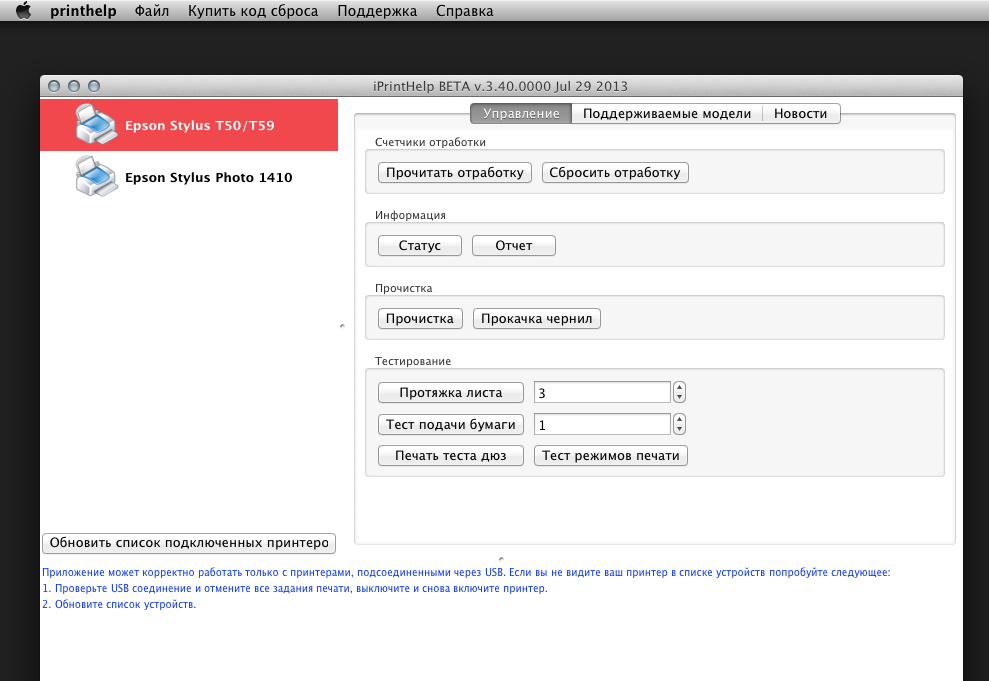Image resolution: width=989 pixels, height=681 pixels.
Task: Select Epson Stylus T50/T59 in printer list
Action: click(189, 125)
